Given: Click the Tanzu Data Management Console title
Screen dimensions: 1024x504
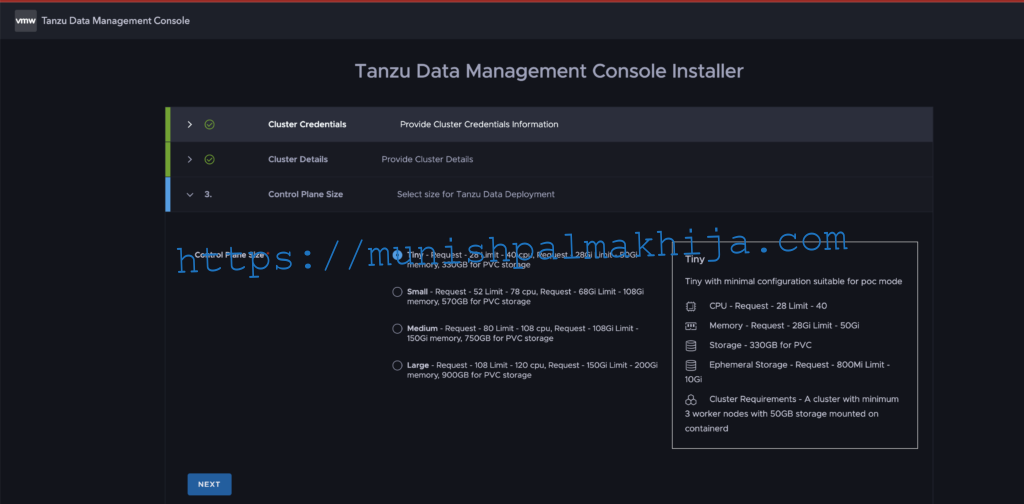Looking at the screenshot, I should pos(116,21).
